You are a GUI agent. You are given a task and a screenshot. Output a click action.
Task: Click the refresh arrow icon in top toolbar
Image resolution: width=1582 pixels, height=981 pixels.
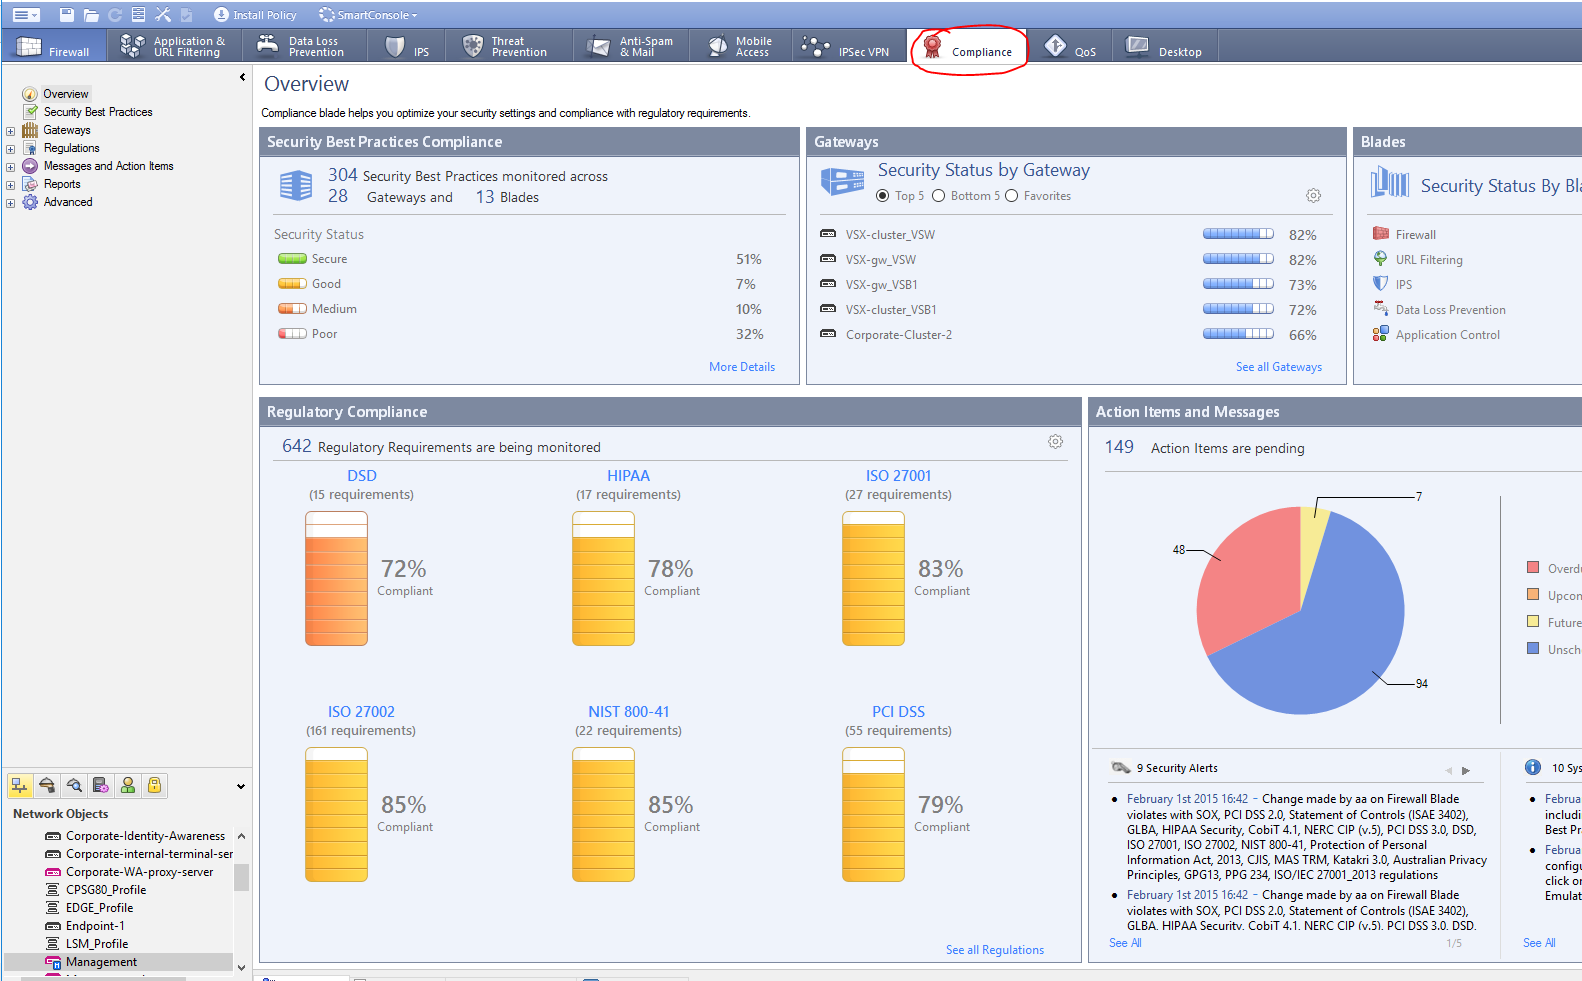click(x=115, y=15)
